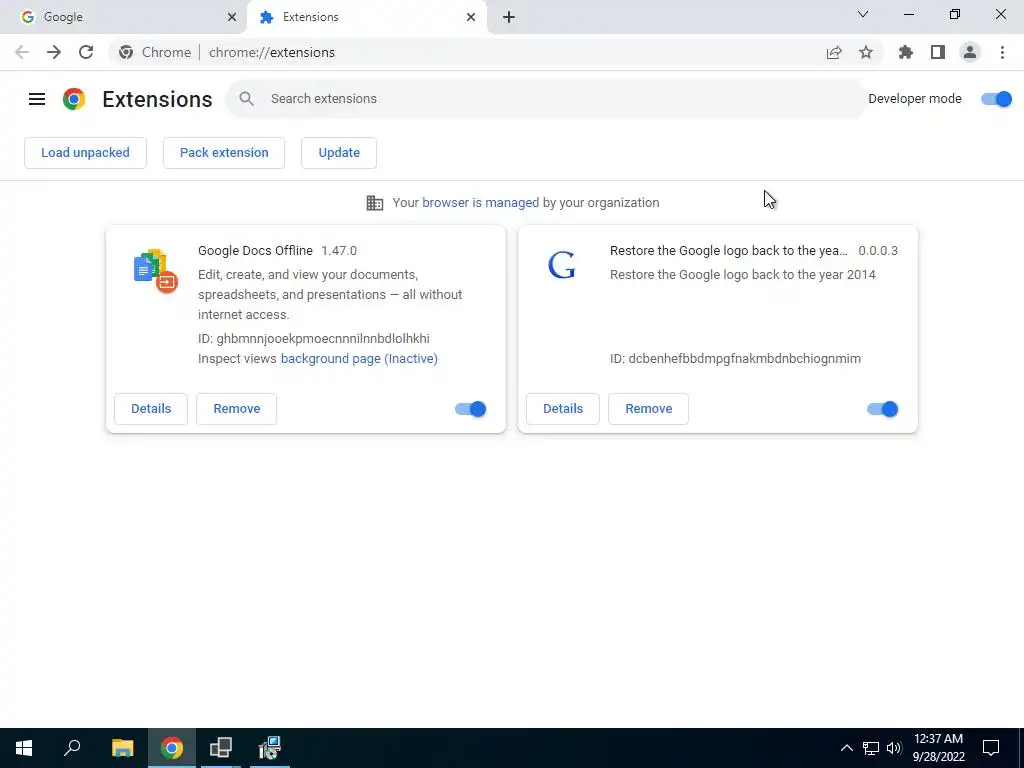Open the browser side panel icon
Image resolution: width=1024 pixels, height=768 pixels.
pyautogui.click(x=938, y=52)
